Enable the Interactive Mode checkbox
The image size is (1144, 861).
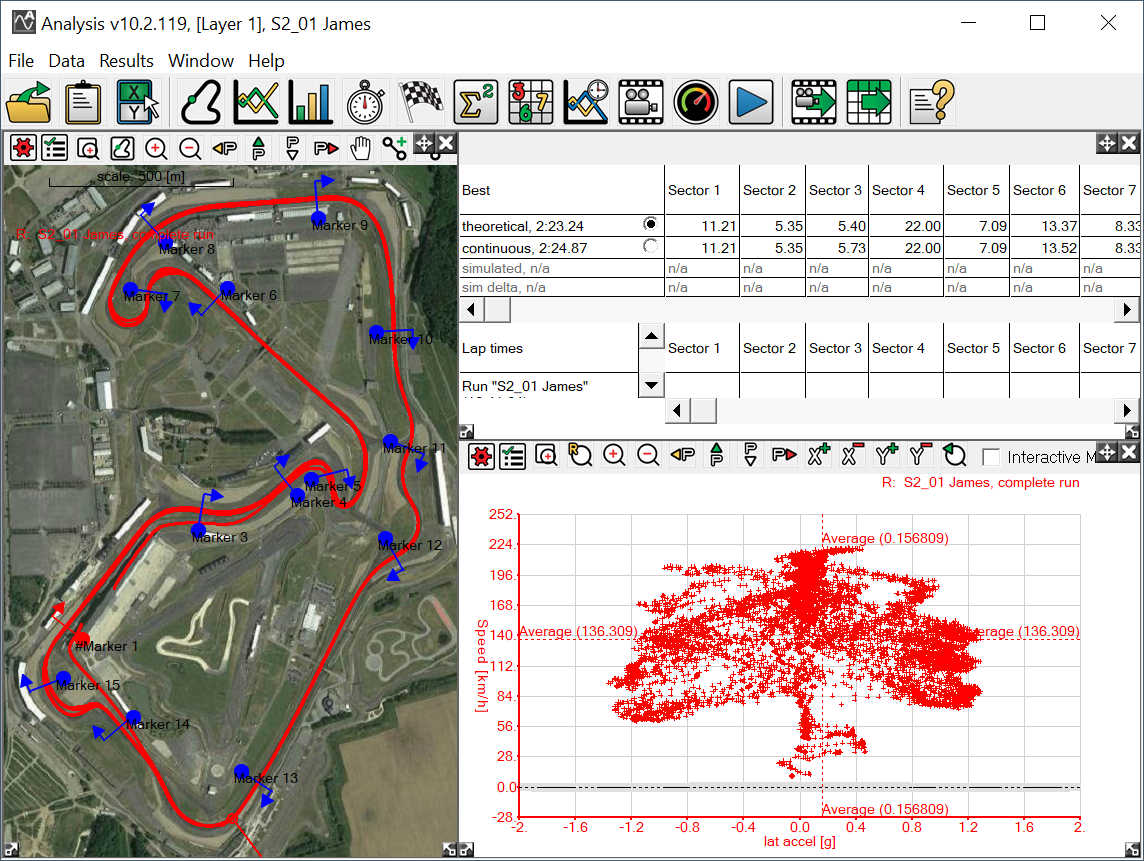[x=991, y=457]
